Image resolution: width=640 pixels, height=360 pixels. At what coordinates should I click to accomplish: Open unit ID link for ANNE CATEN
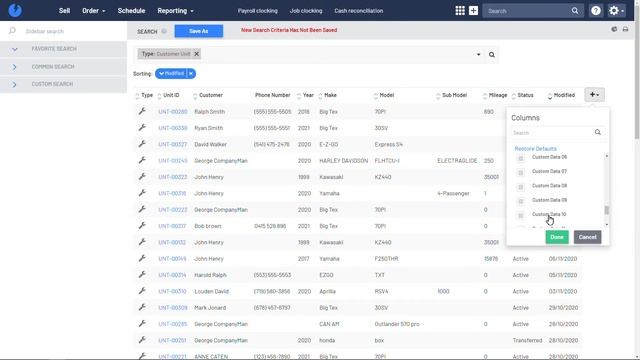point(172,356)
